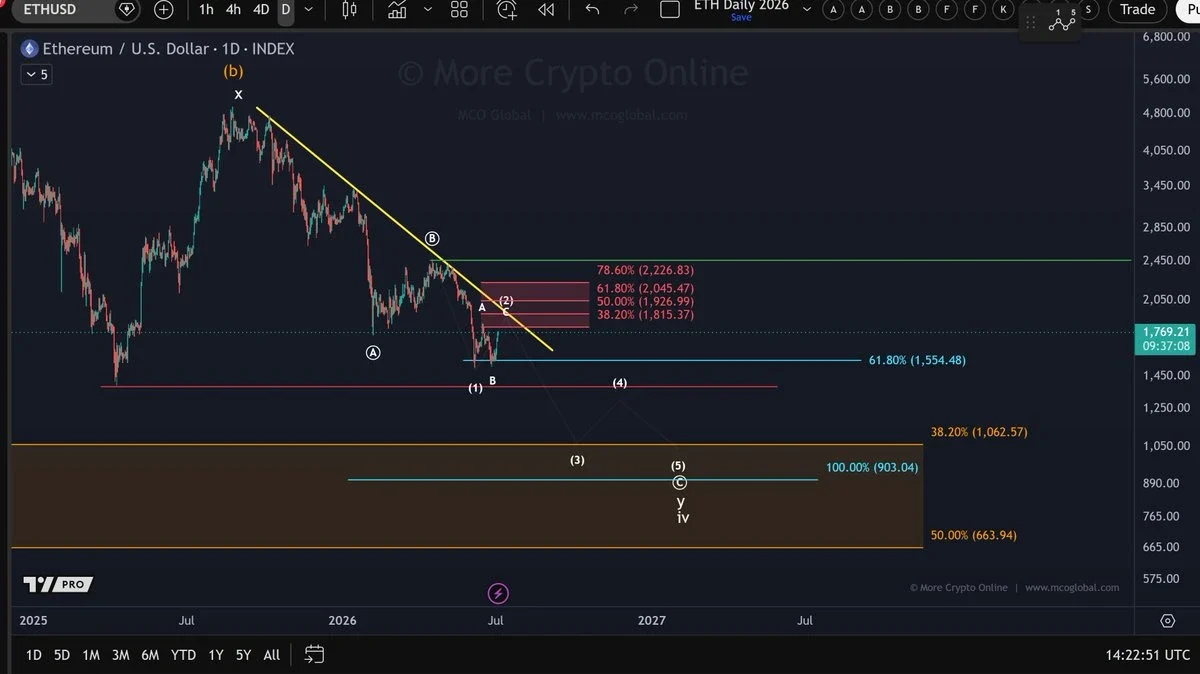Save the layout via Save link
Viewport: 1200px width, 674px height.
(741, 18)
